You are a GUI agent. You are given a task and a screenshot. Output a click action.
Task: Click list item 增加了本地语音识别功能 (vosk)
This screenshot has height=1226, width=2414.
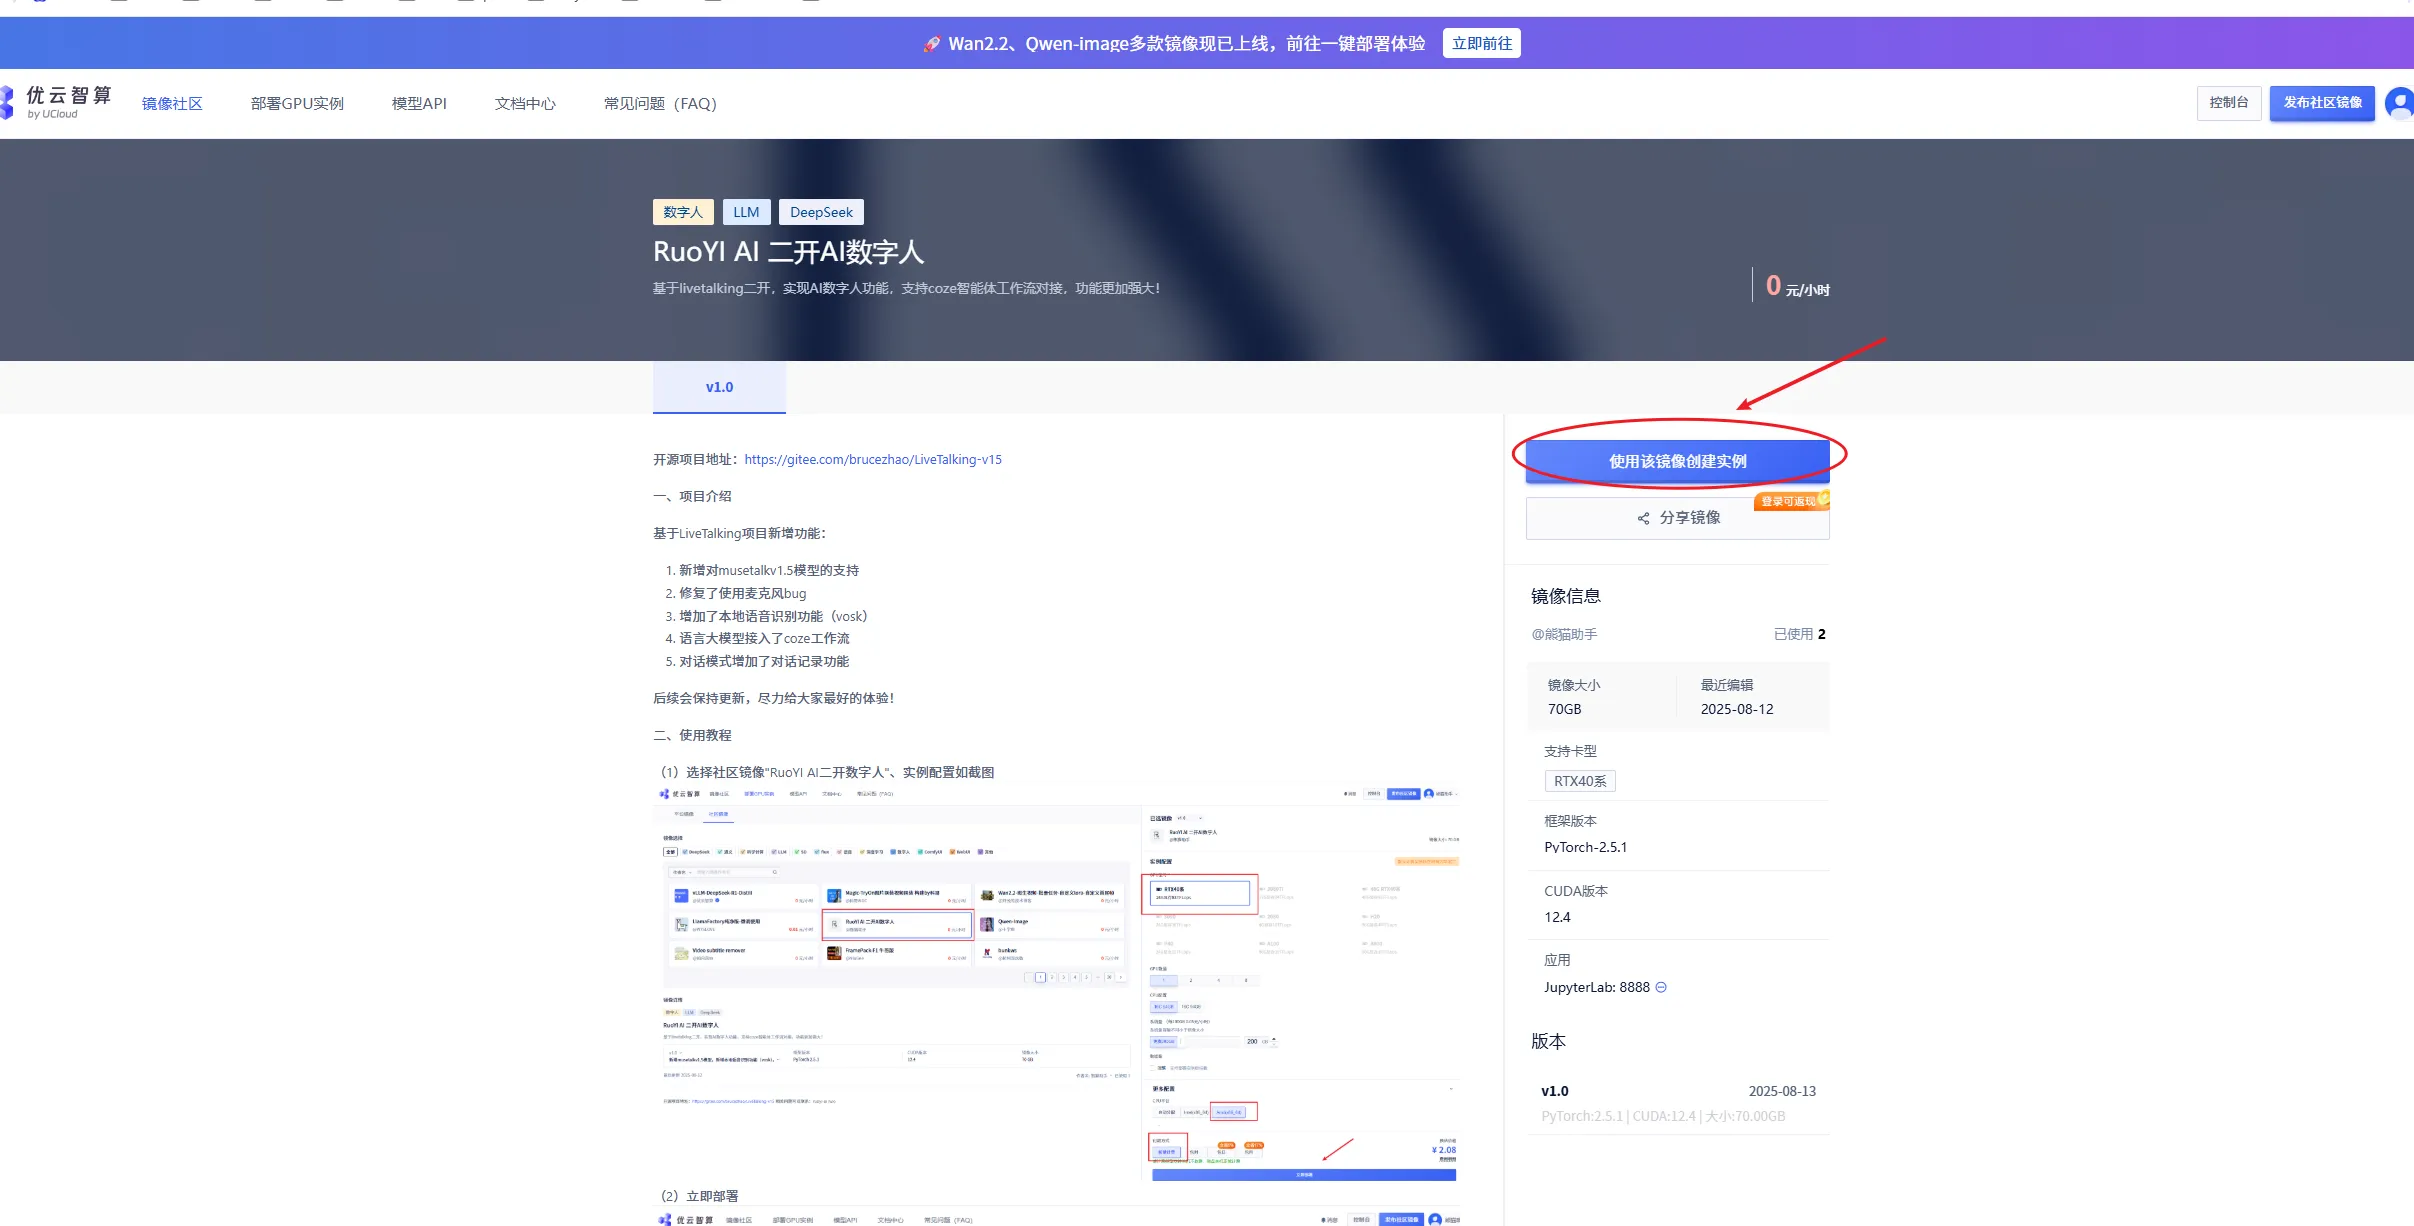[773, 616]
